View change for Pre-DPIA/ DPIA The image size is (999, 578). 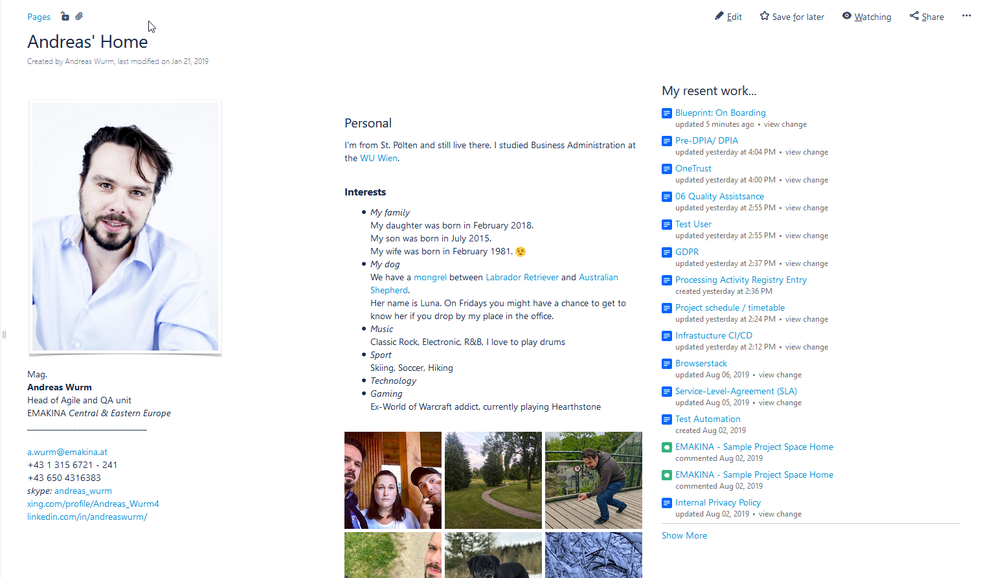click(807, 152)
